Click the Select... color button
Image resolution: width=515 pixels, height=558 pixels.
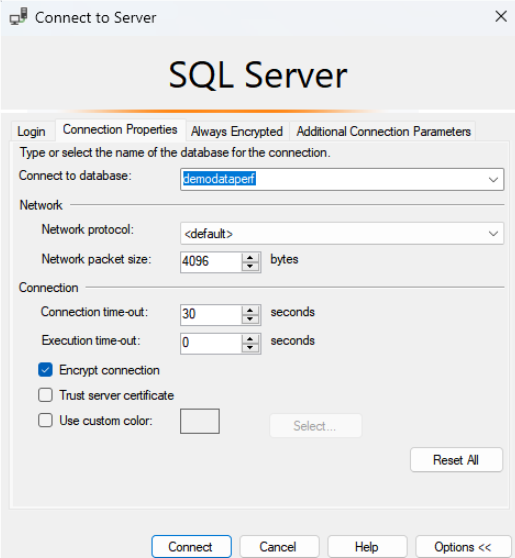click(x=316, y=426)
